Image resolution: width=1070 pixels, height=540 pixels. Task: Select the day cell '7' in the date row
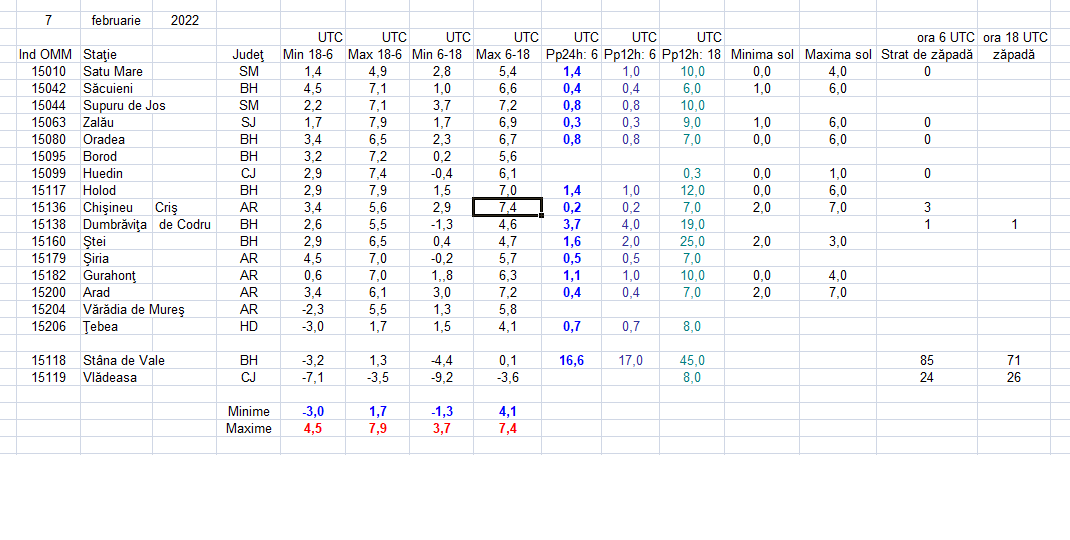(x=48, y=20)
